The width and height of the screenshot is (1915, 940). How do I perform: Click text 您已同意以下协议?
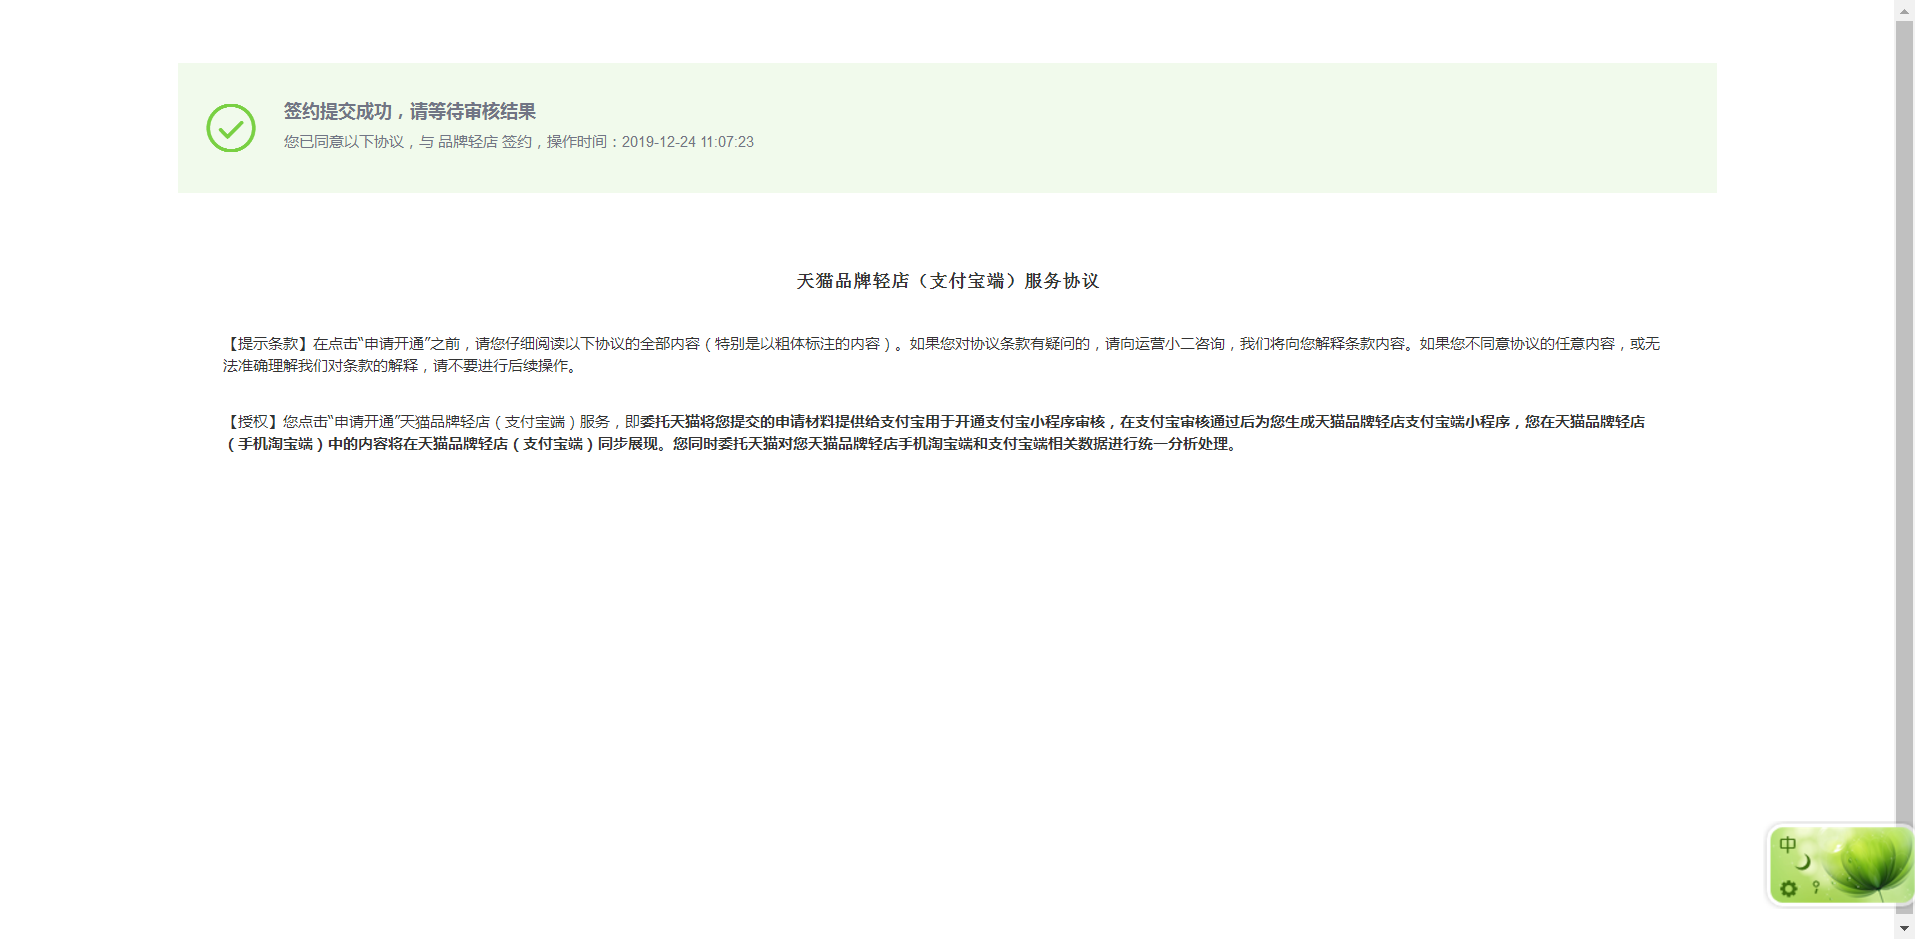(x=343, y=142)
